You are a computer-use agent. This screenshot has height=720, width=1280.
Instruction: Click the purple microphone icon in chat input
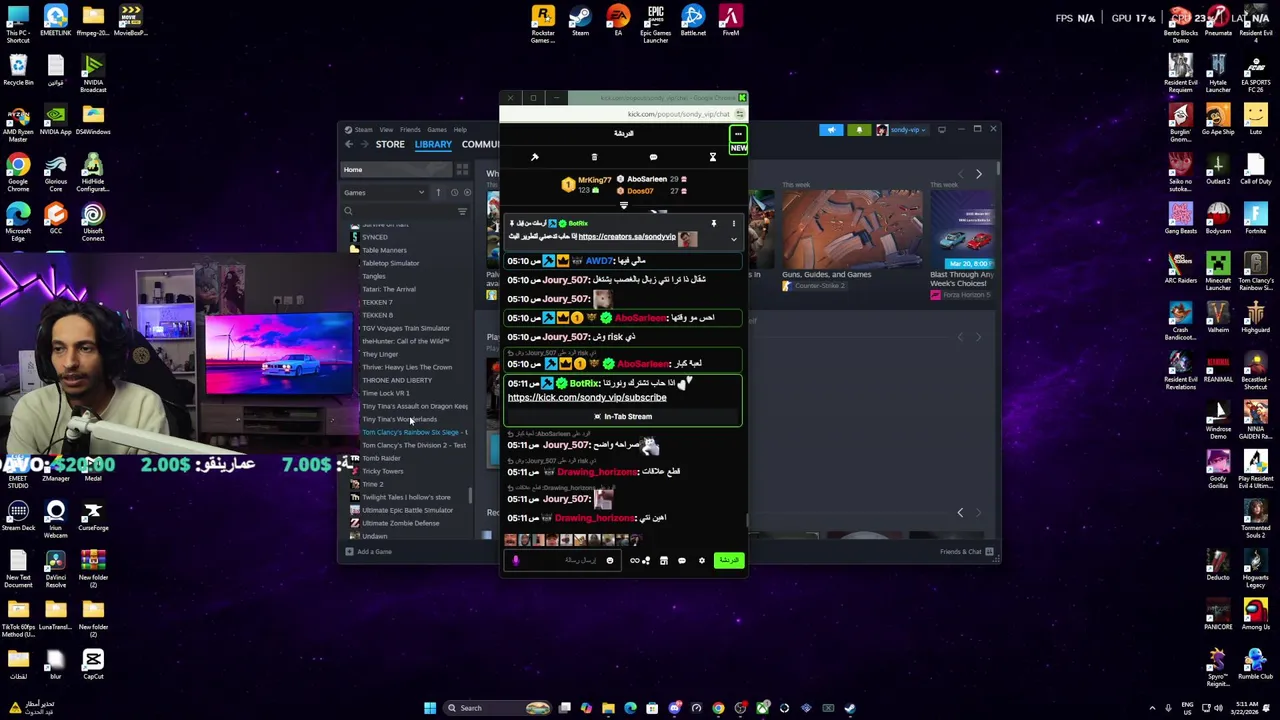click(x=516, y=561)
